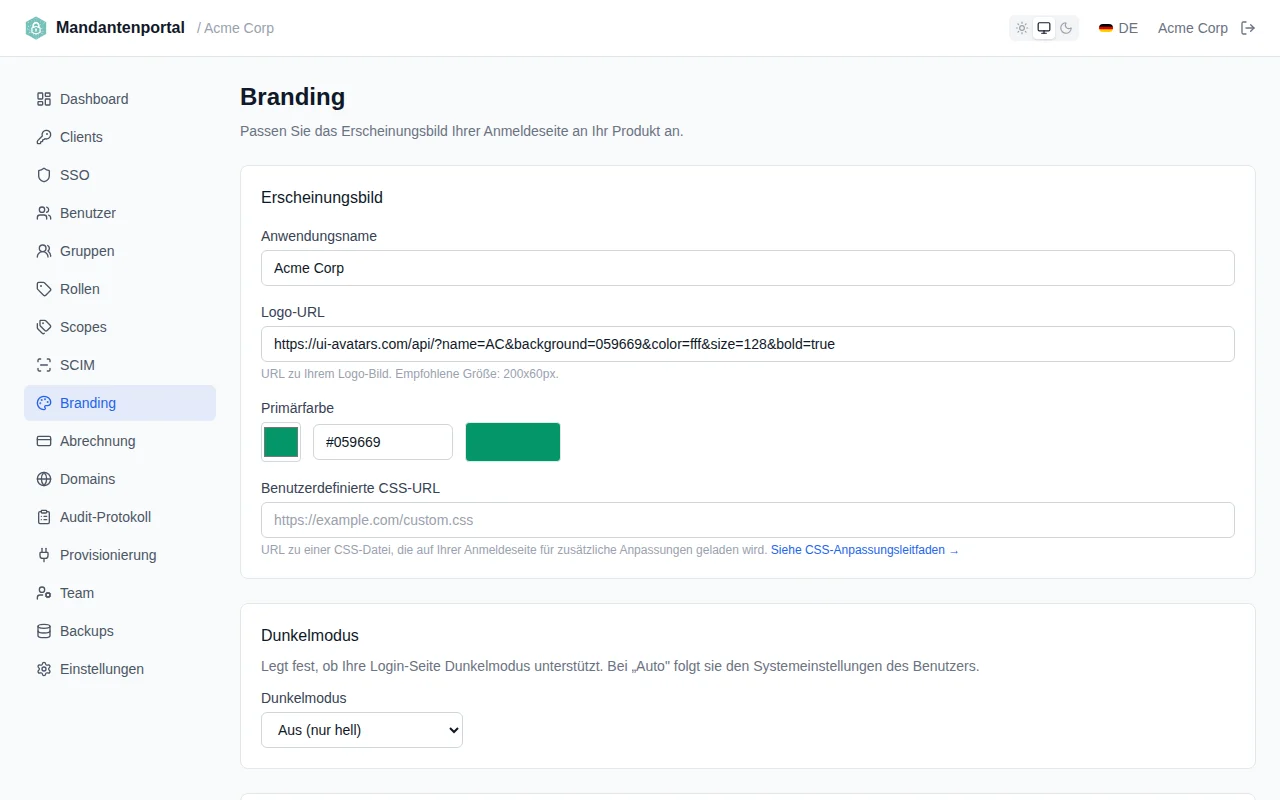Open Abrechnung in the sidebar

pyautogui.click(x=120, y=441)
